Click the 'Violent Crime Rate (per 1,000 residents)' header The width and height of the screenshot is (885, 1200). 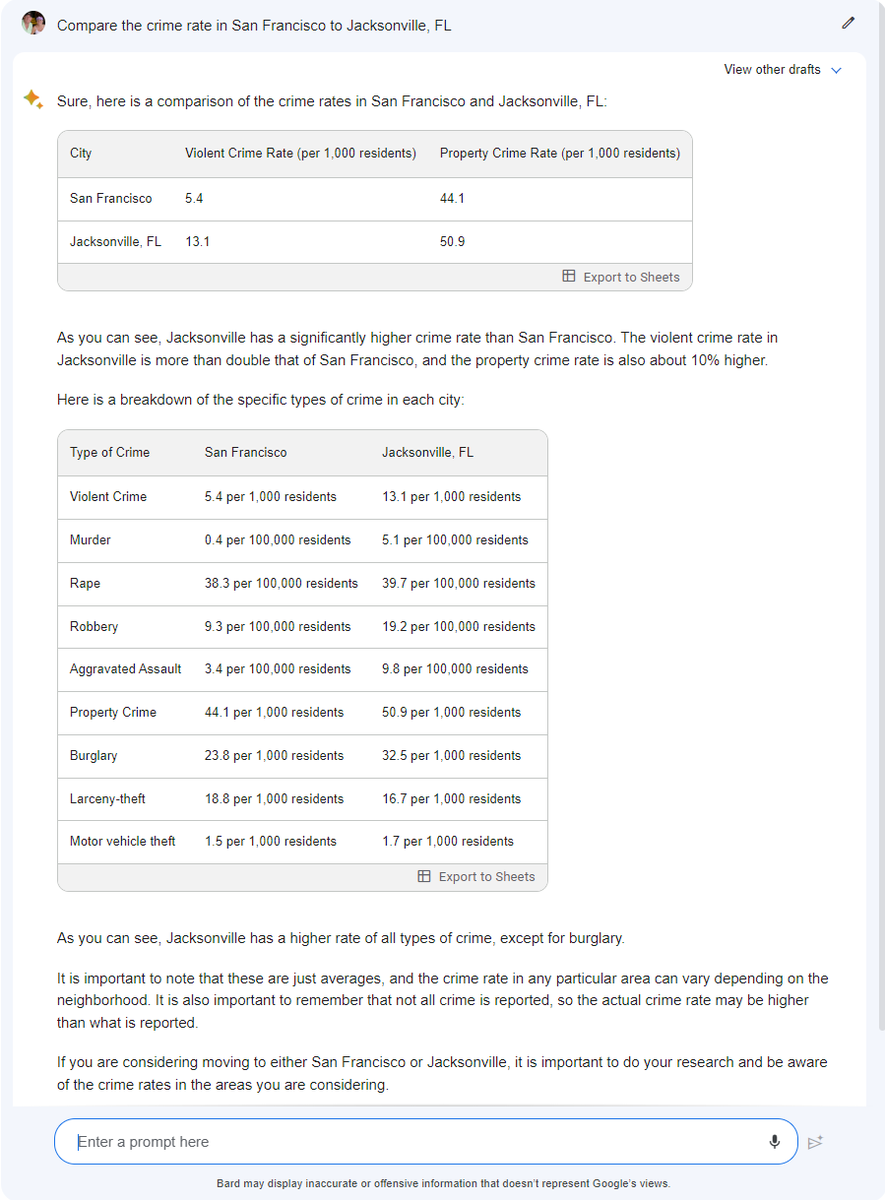(x=300, y=153)
